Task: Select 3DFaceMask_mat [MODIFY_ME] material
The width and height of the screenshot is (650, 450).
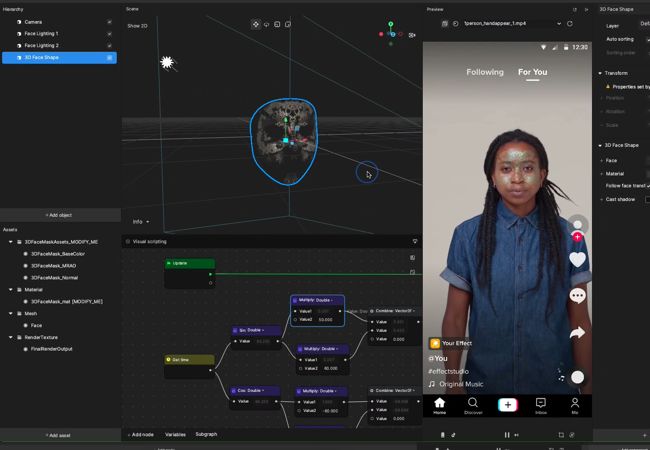Action: click(x=67, y=302)
